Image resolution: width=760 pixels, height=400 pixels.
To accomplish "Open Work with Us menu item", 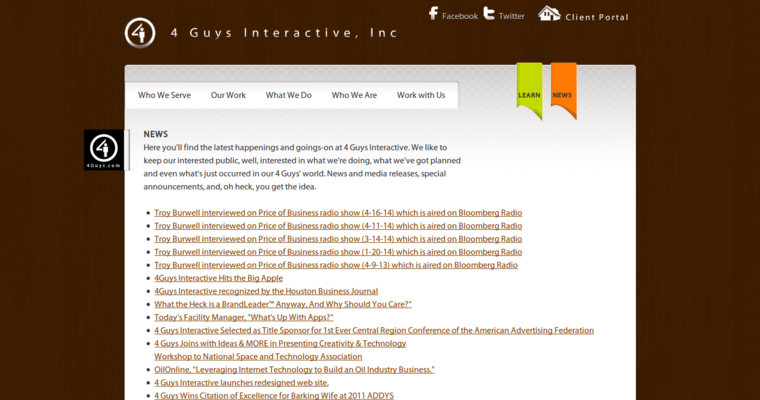I will click(421, 95).
